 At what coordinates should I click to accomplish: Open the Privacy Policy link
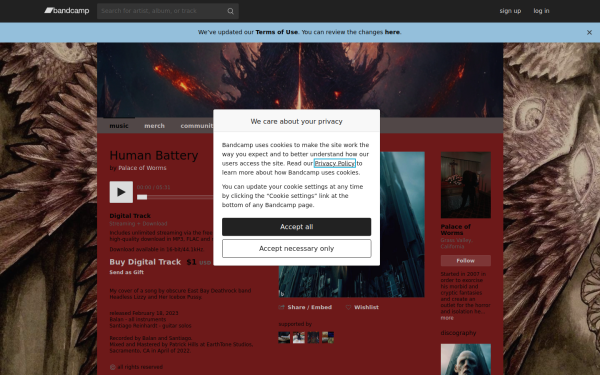334,163
